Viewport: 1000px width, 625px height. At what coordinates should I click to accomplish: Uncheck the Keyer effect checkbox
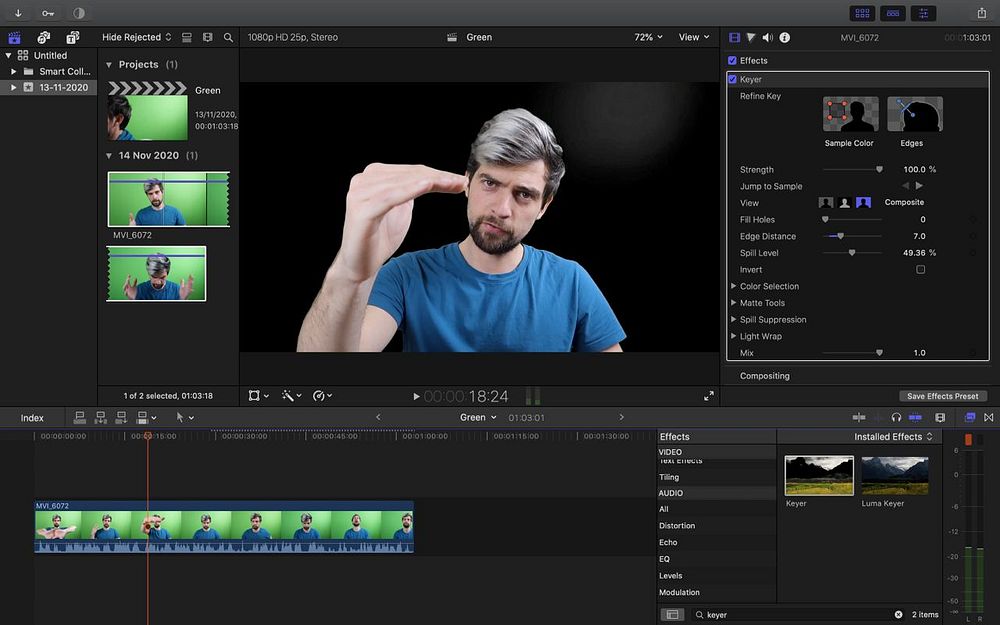coord(733,79)
